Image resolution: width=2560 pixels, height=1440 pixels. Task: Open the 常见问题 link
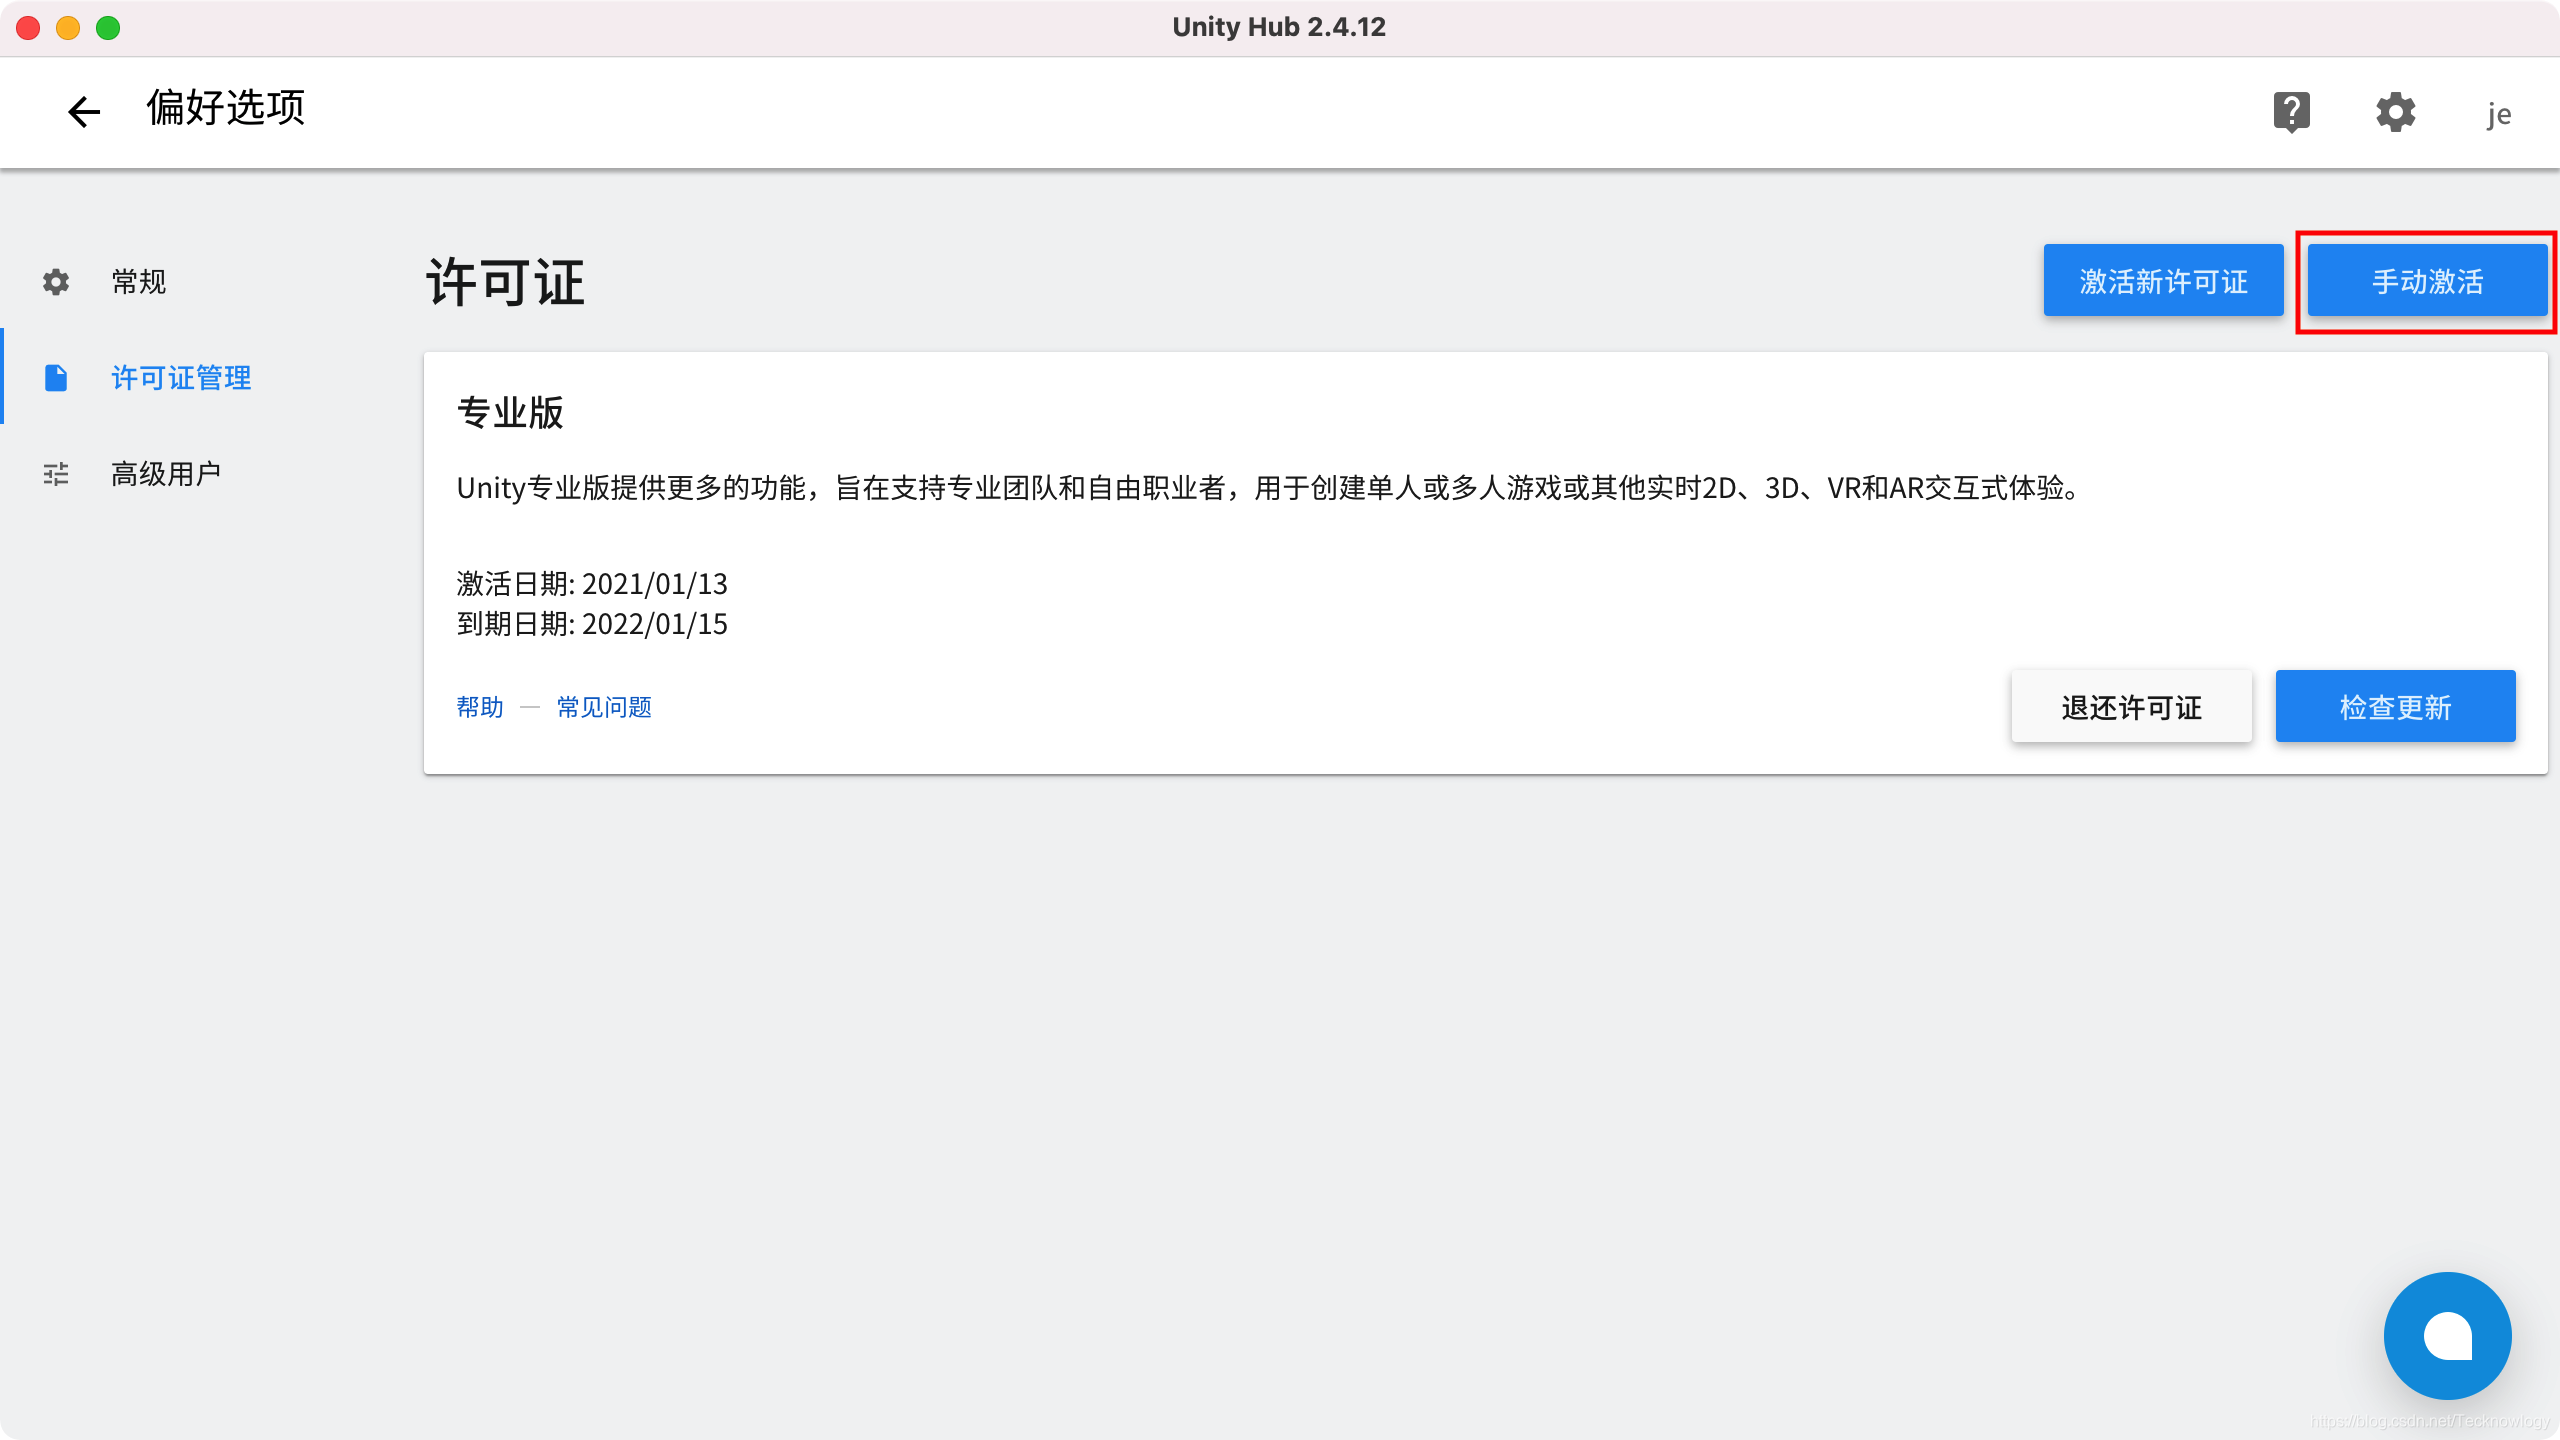point(604,707)
